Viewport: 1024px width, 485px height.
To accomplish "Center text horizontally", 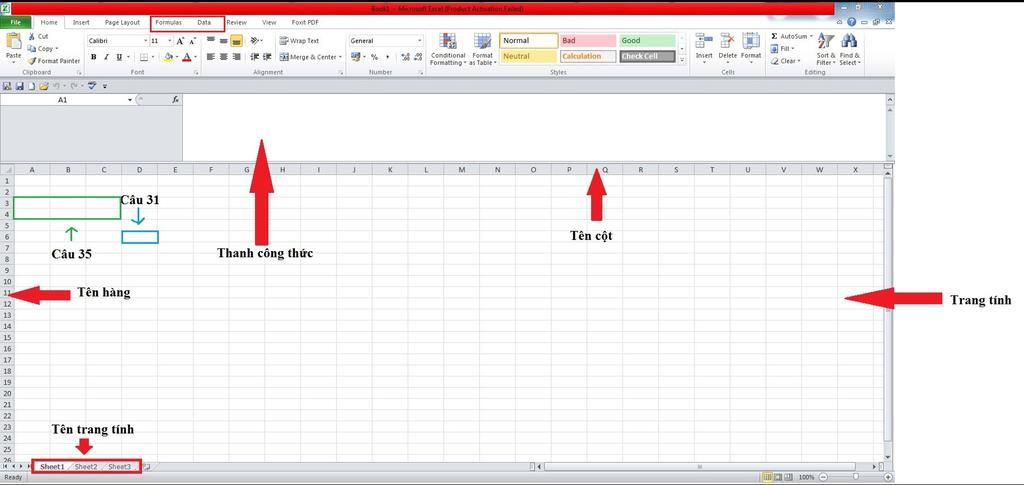I will point(223,57).
